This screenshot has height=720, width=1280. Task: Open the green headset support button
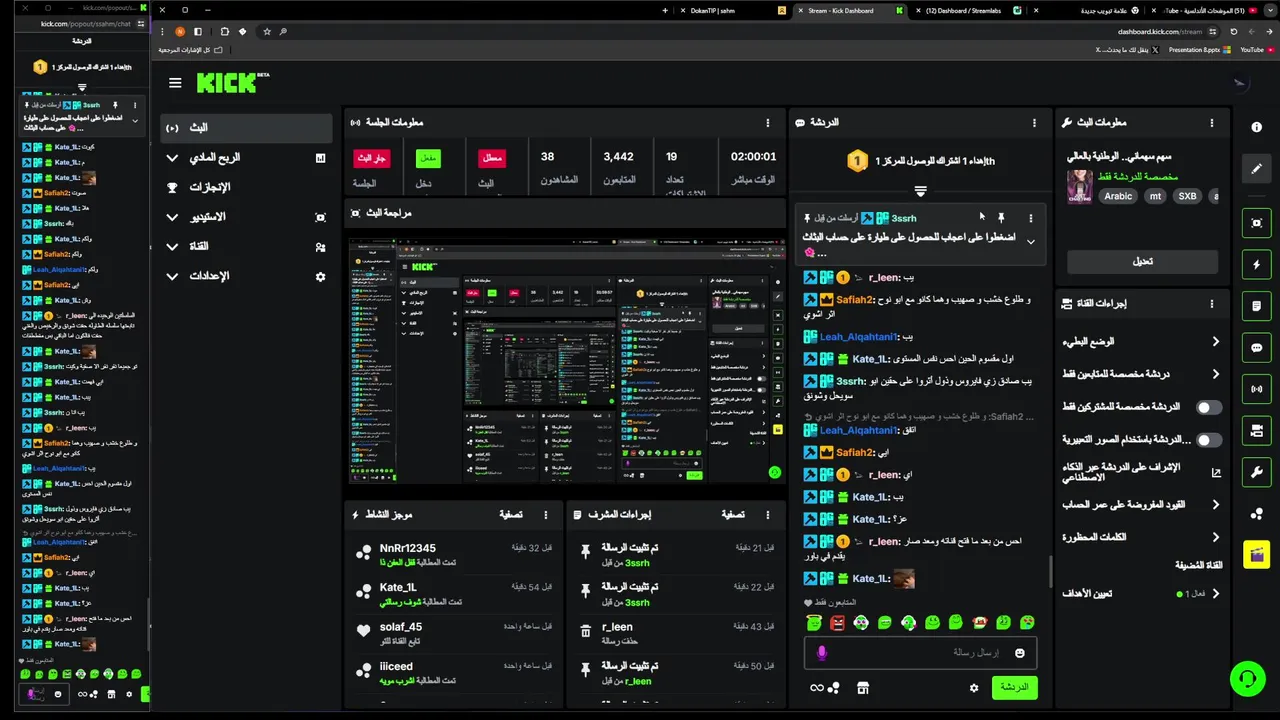click(1247, 679)
